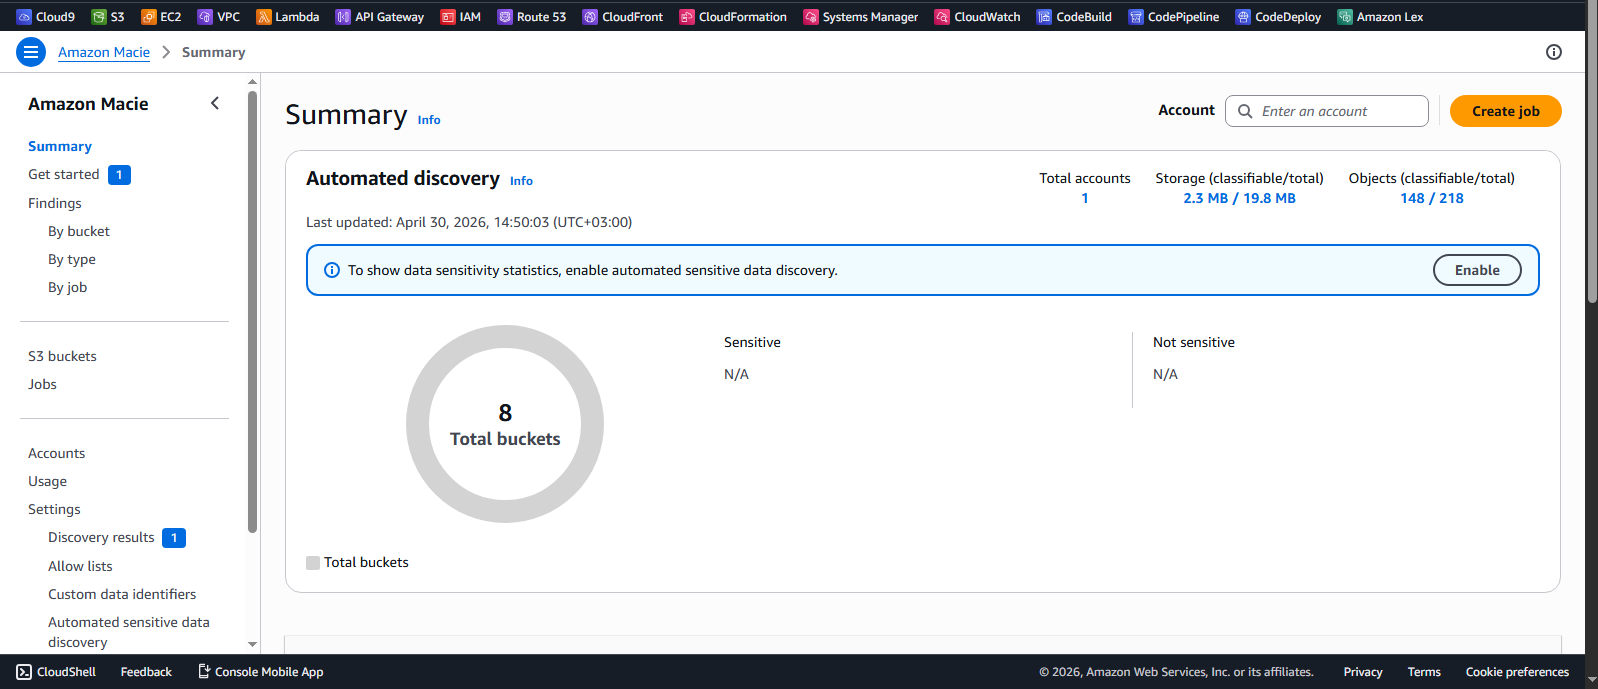Viewport: 1598px width, 689px height.
Task: Open Custom data identifiers page
Action: click(x=122, y=594)
